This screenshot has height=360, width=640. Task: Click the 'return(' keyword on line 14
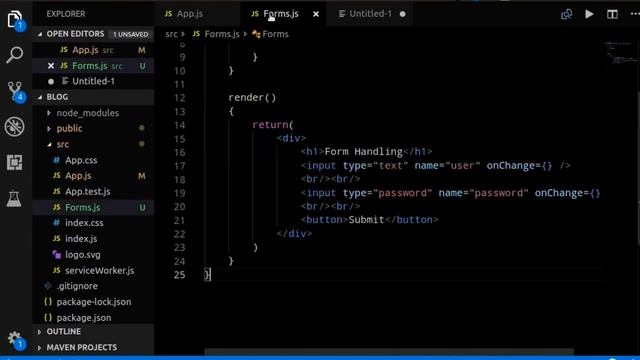click(x=273, y=125)
